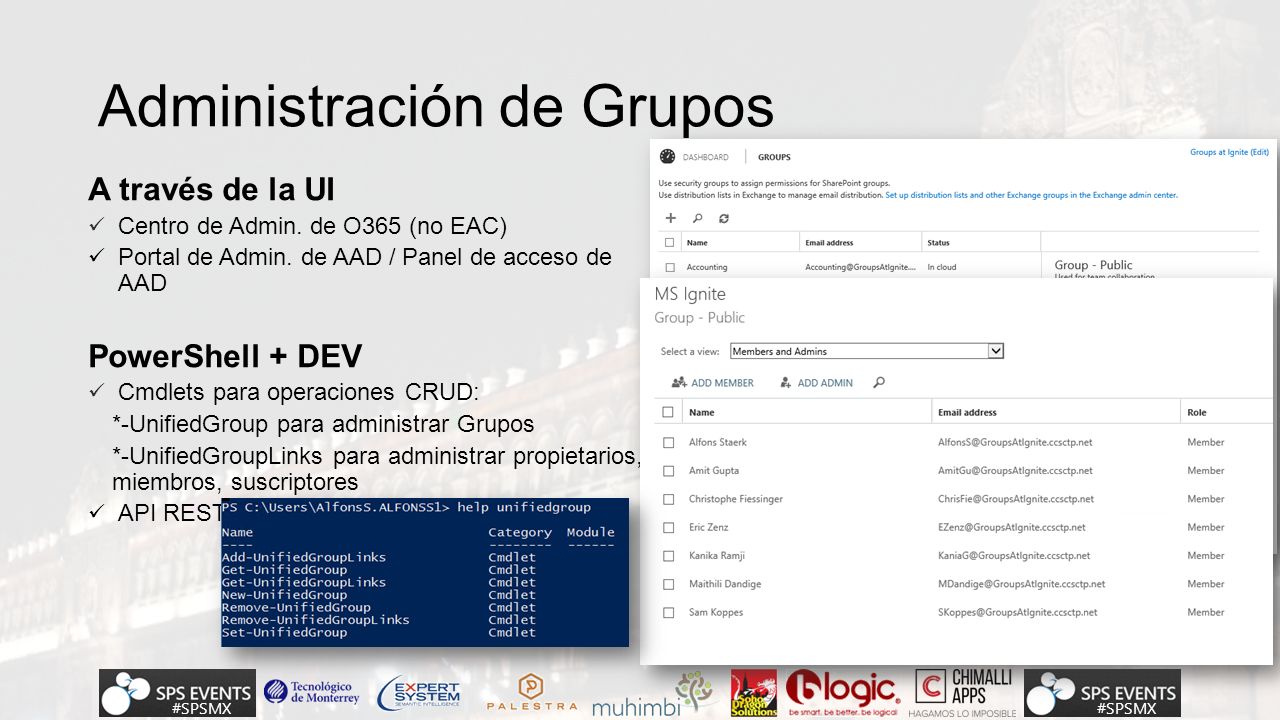Click the muhimbi logo
This screenshot has width=1280, height=720.
pos(653,695)
